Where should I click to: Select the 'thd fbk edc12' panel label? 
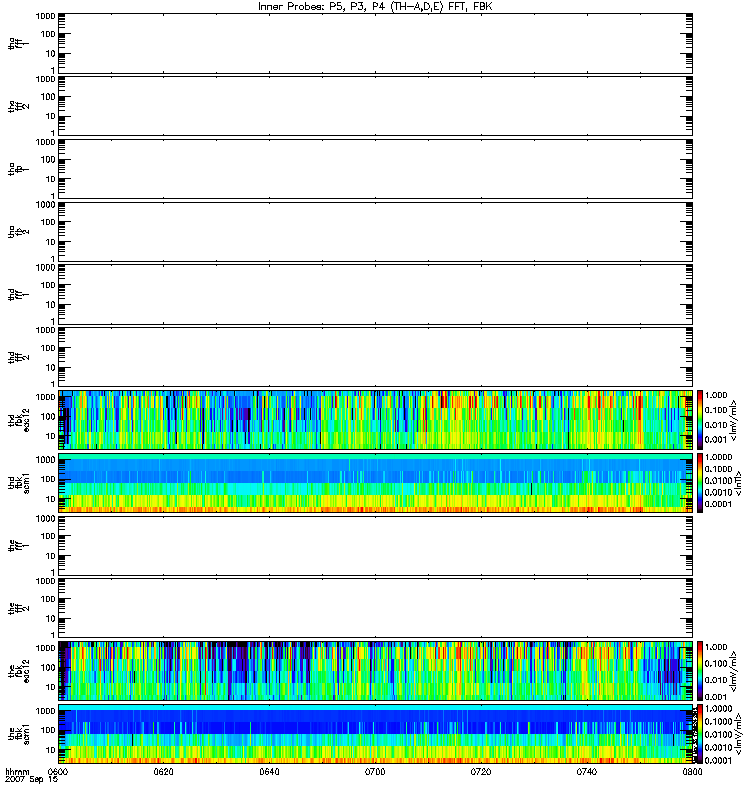[x=19, y=420]
